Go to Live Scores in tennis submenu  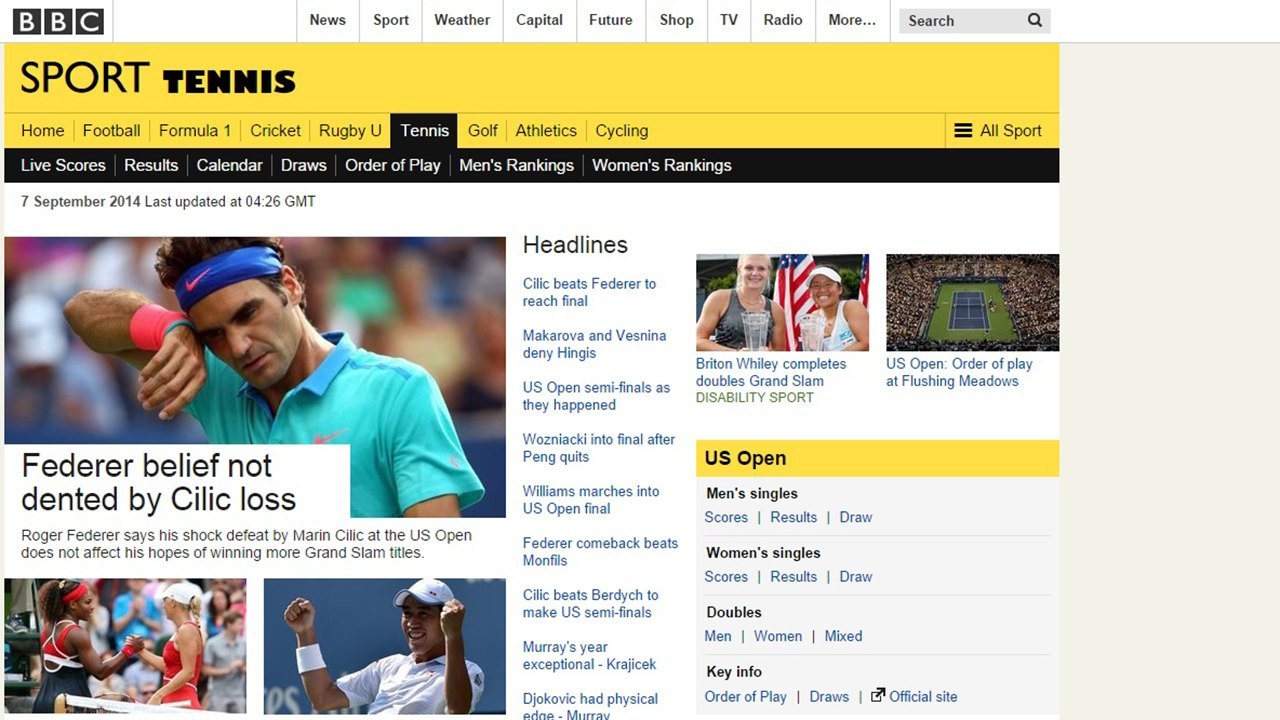tap(63, 166)
